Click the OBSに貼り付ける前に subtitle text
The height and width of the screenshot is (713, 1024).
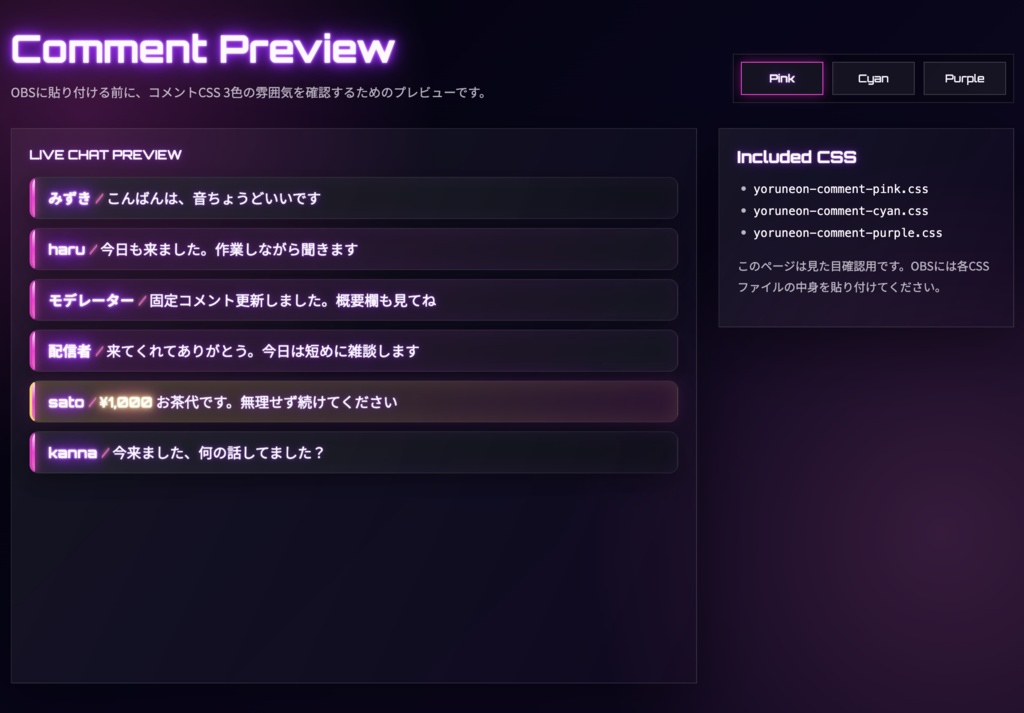(x=249, y=93)
